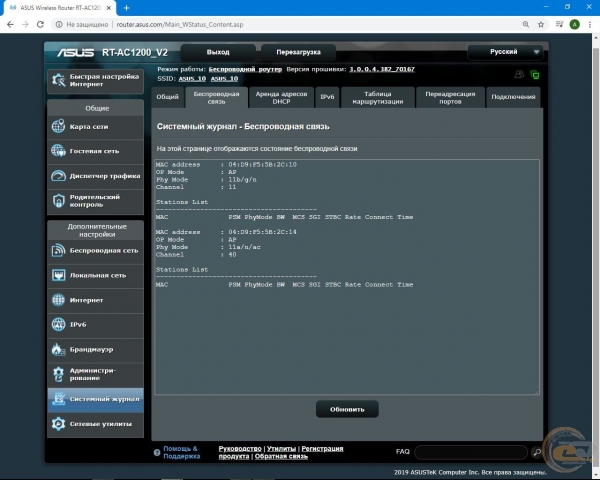Click the FAQ search magnifier icon

click(x=537, y=452)
